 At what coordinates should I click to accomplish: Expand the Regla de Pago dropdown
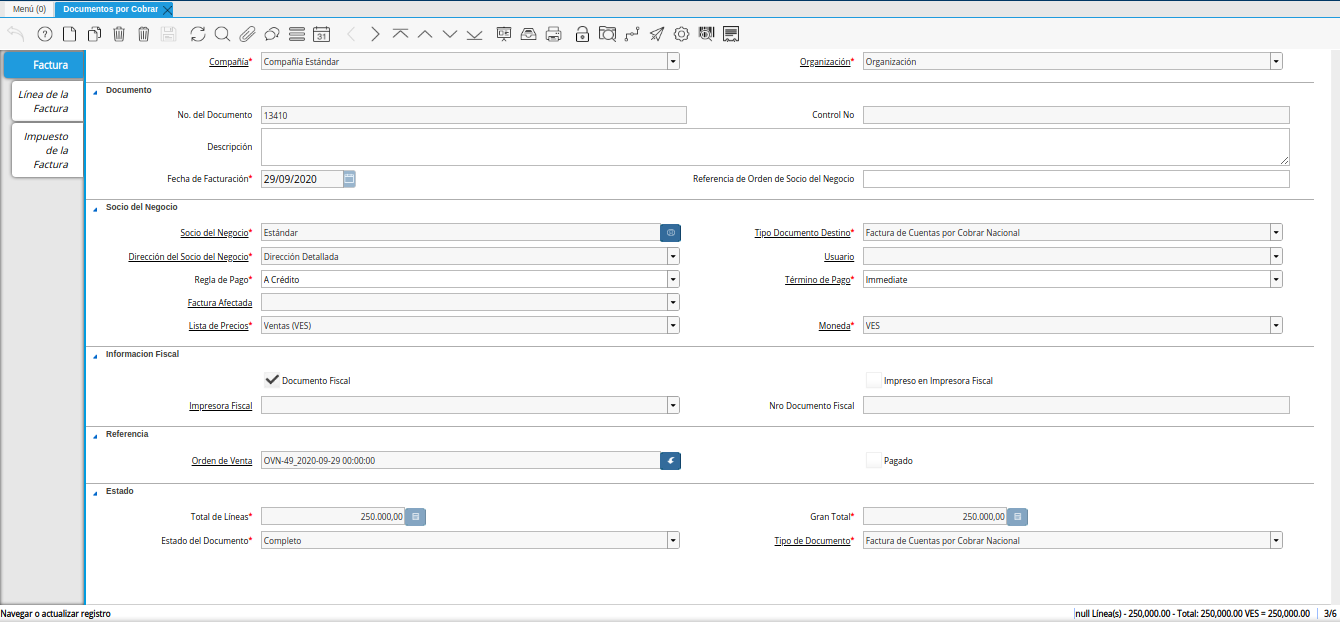(673, 279)
